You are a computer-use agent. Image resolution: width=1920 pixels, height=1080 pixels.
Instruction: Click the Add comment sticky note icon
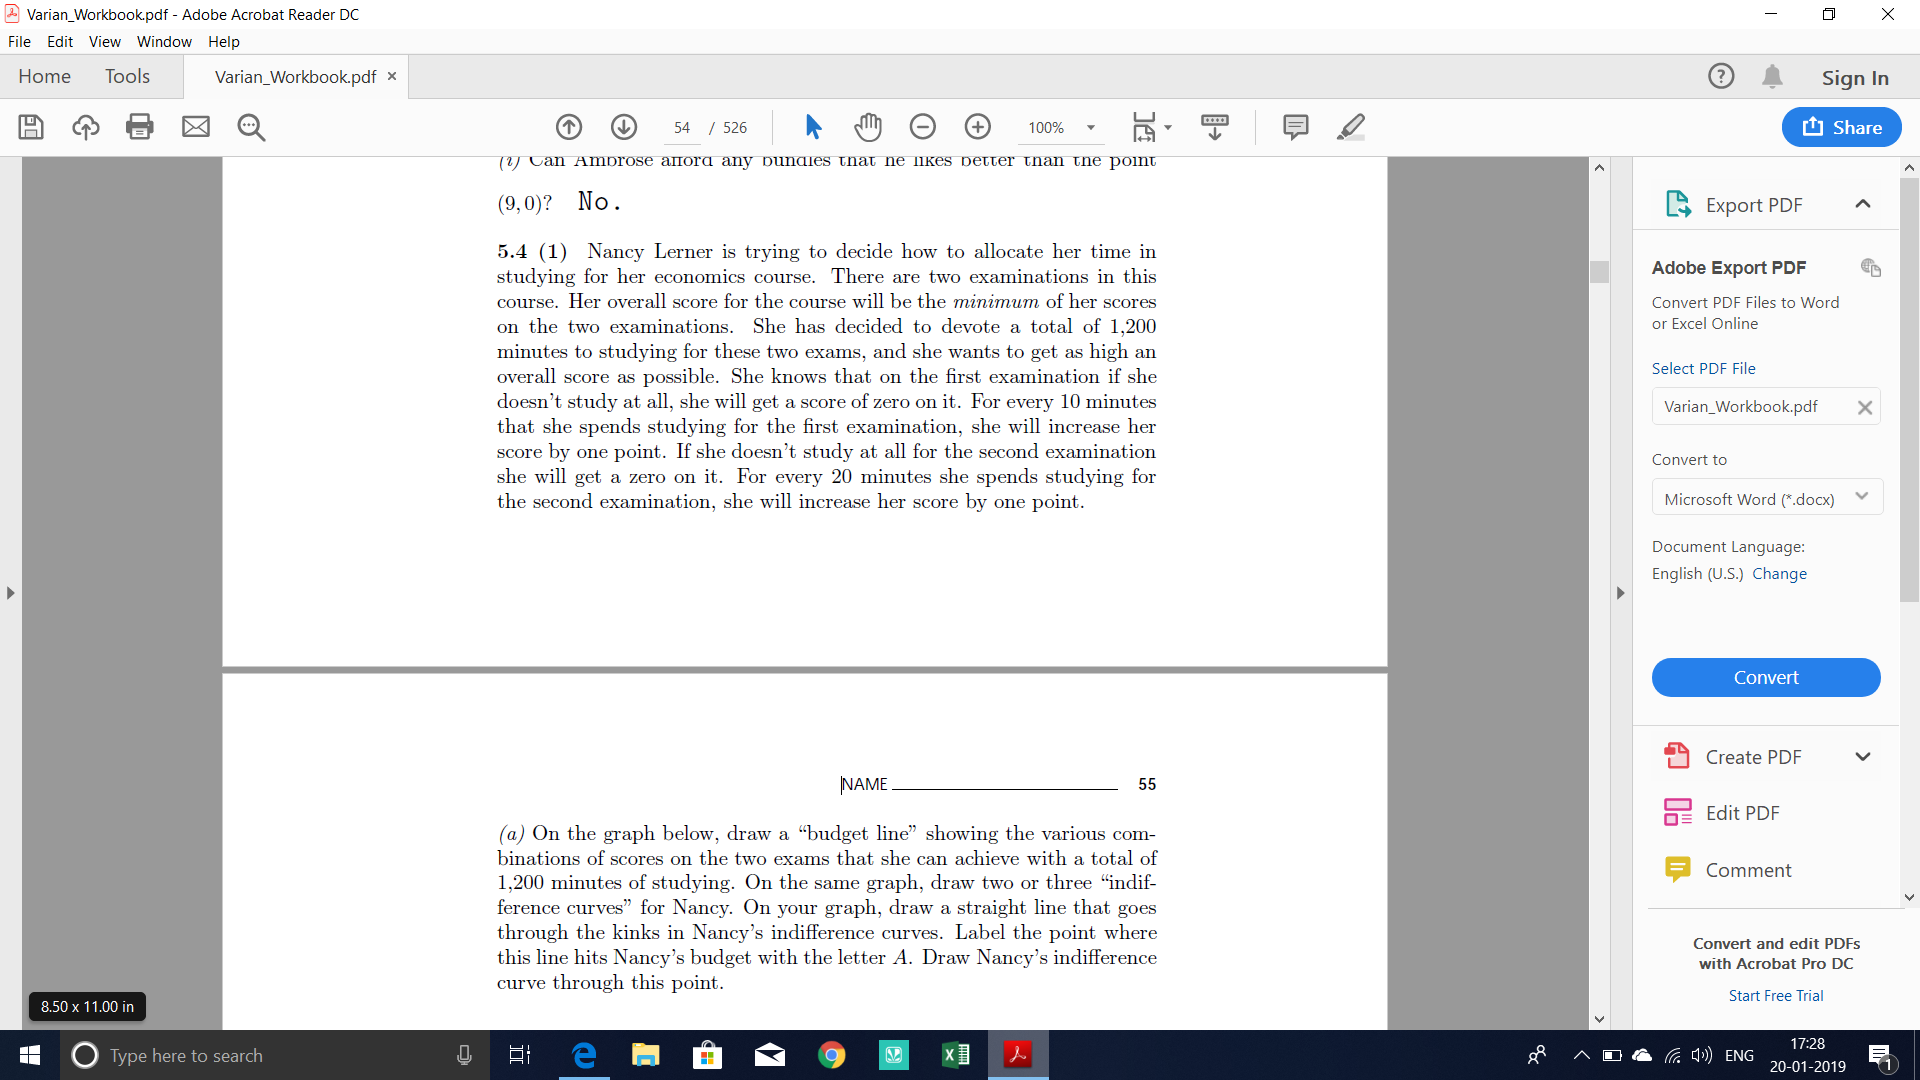coord(1295,127)
